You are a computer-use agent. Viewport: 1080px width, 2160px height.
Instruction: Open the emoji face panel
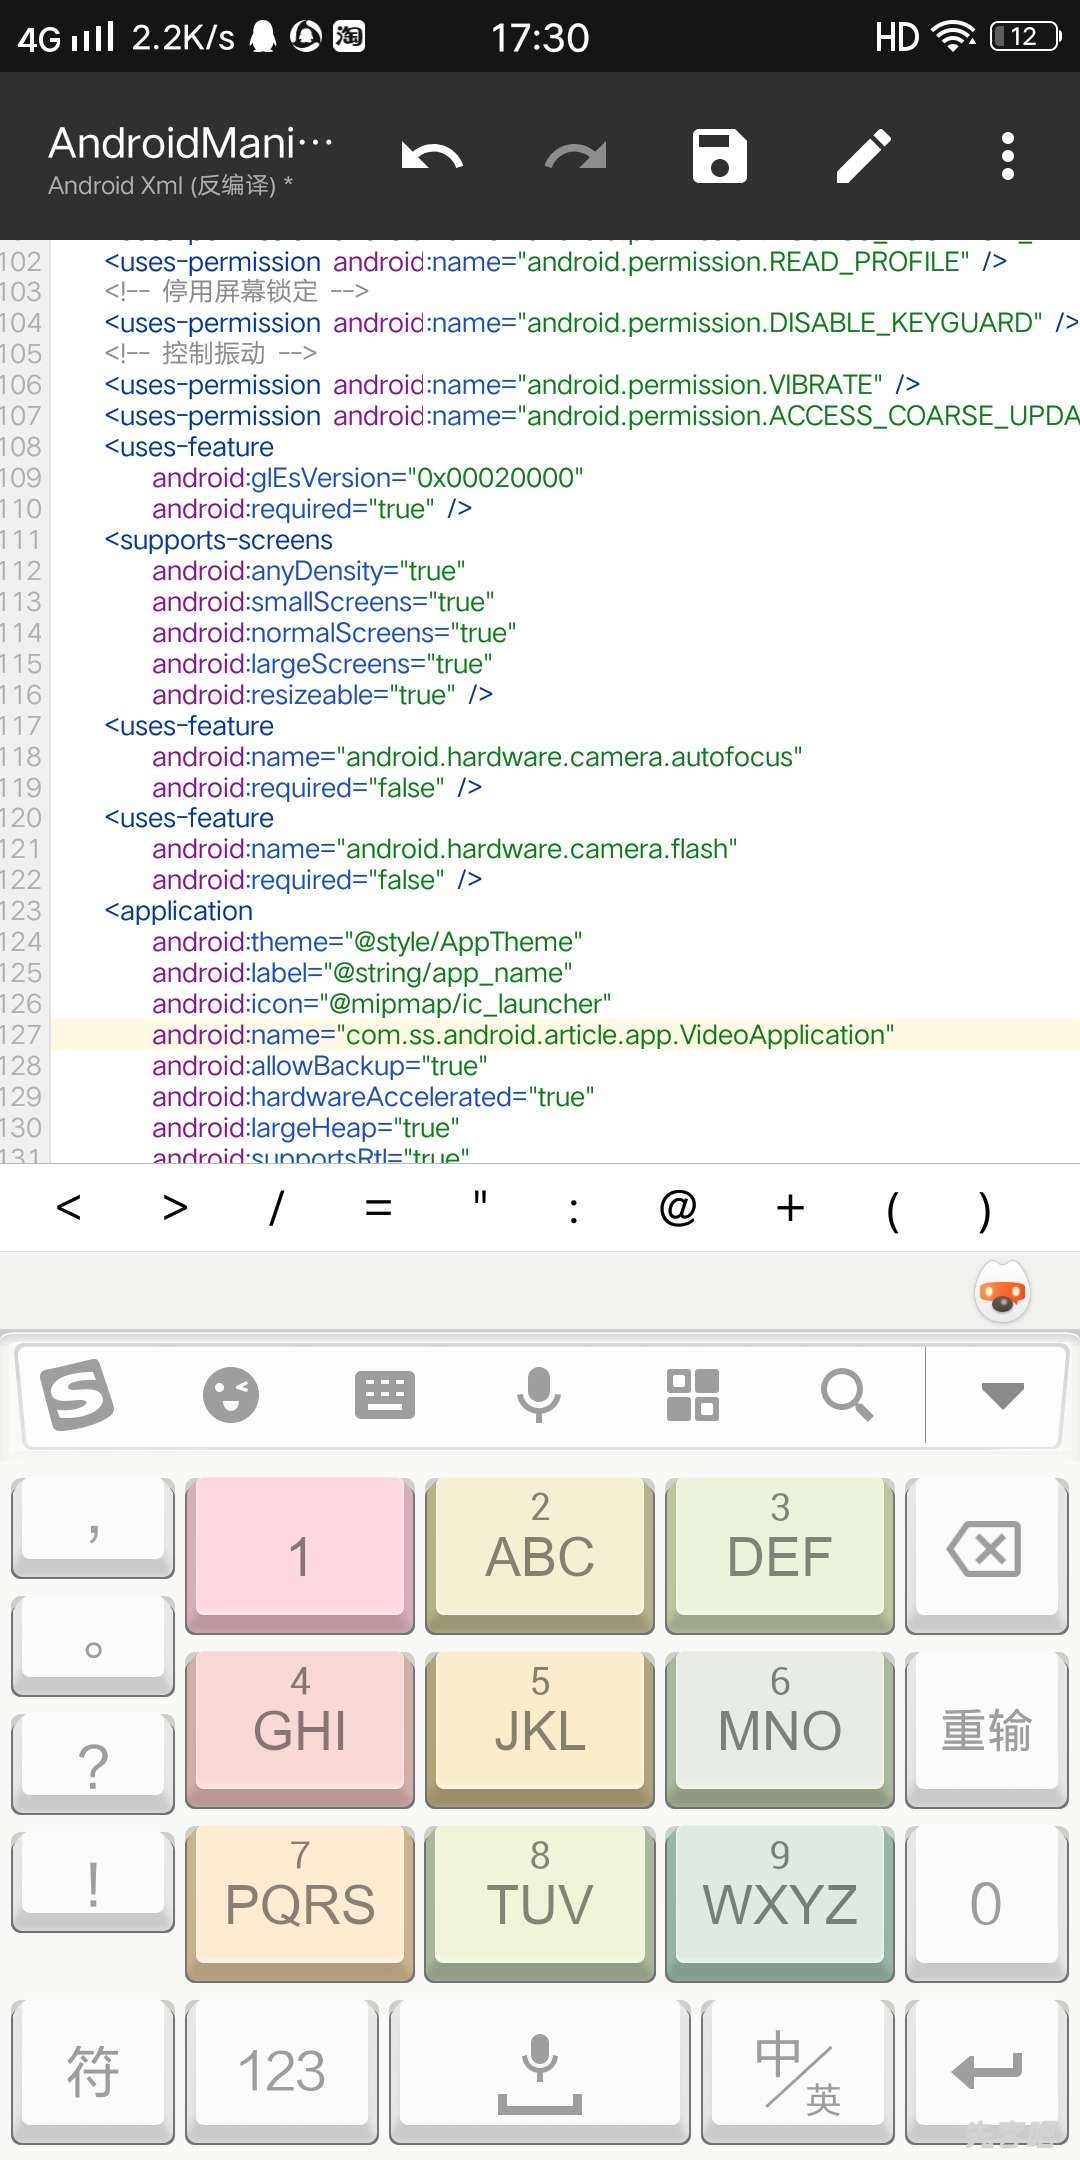tap(231, 1395)
